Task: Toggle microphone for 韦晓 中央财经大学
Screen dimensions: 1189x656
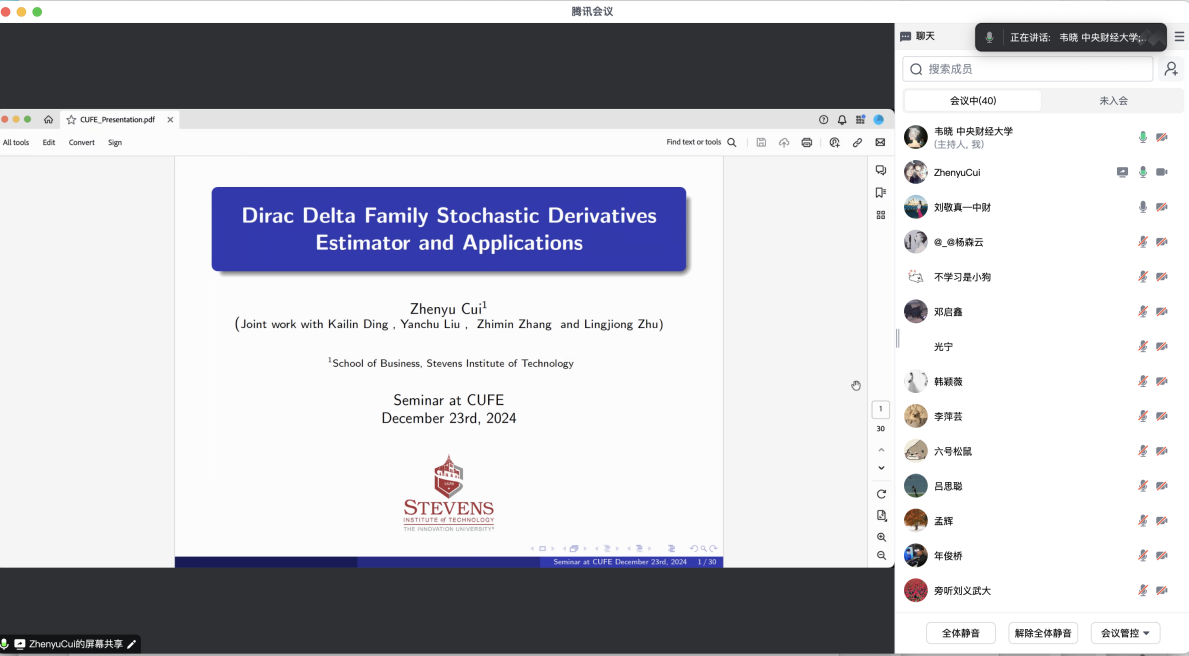Action: coord(1143,137)
